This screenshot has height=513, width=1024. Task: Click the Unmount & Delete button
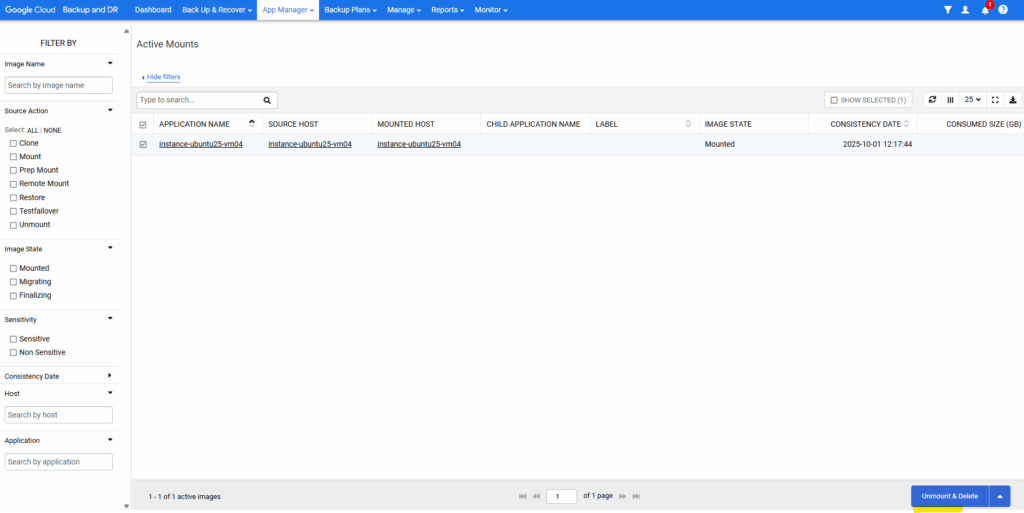(x=950, y=496)
